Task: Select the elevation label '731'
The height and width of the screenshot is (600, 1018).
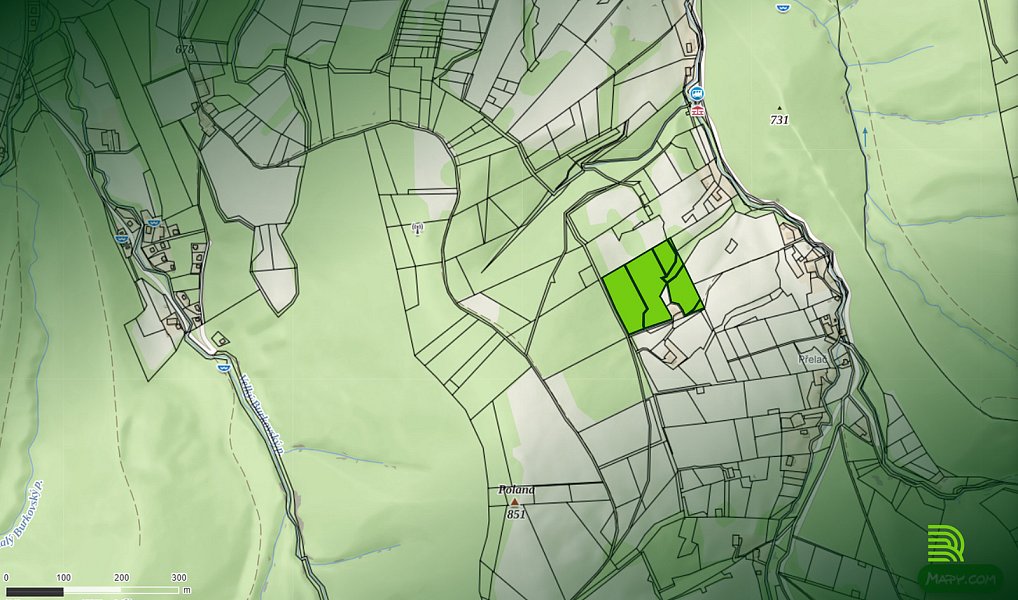Action: tap(779, 119)
